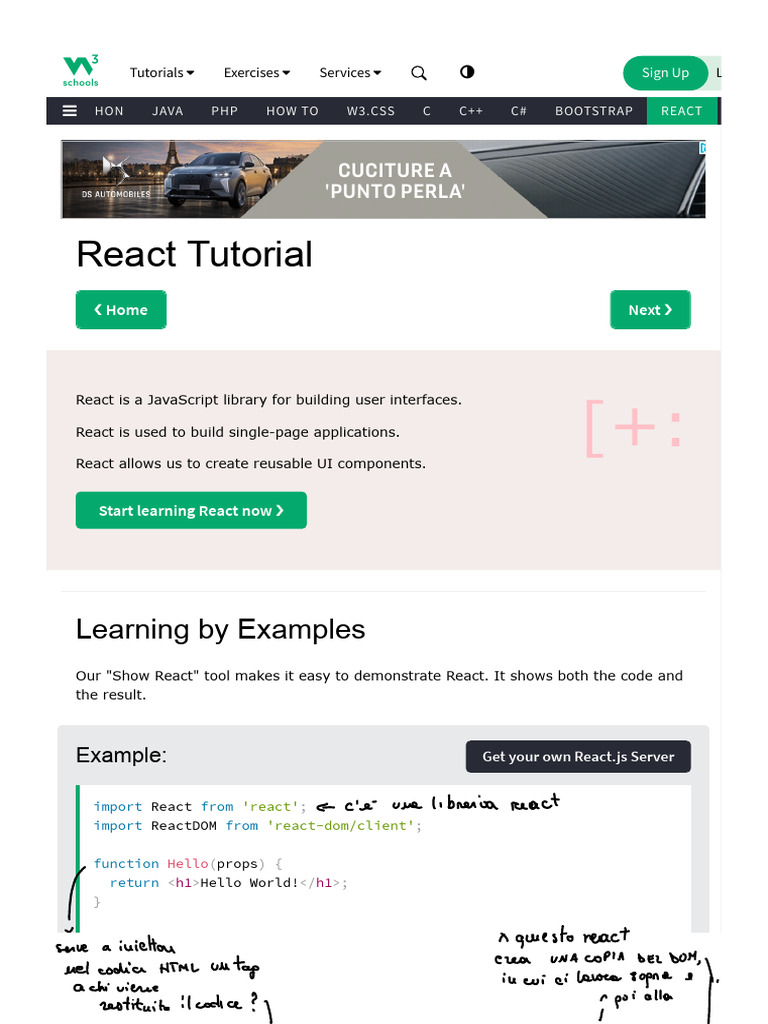
Task: Select the C tab in navbar
Action: [x=426, y=111]
